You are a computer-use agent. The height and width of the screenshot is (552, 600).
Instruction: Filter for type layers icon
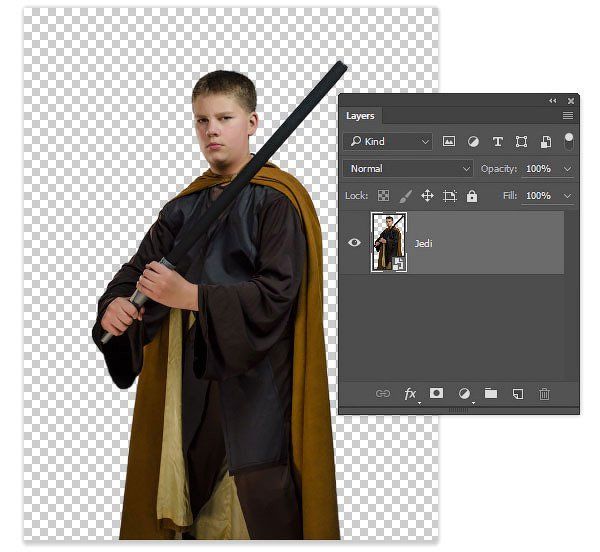click(x=497, y=142)
